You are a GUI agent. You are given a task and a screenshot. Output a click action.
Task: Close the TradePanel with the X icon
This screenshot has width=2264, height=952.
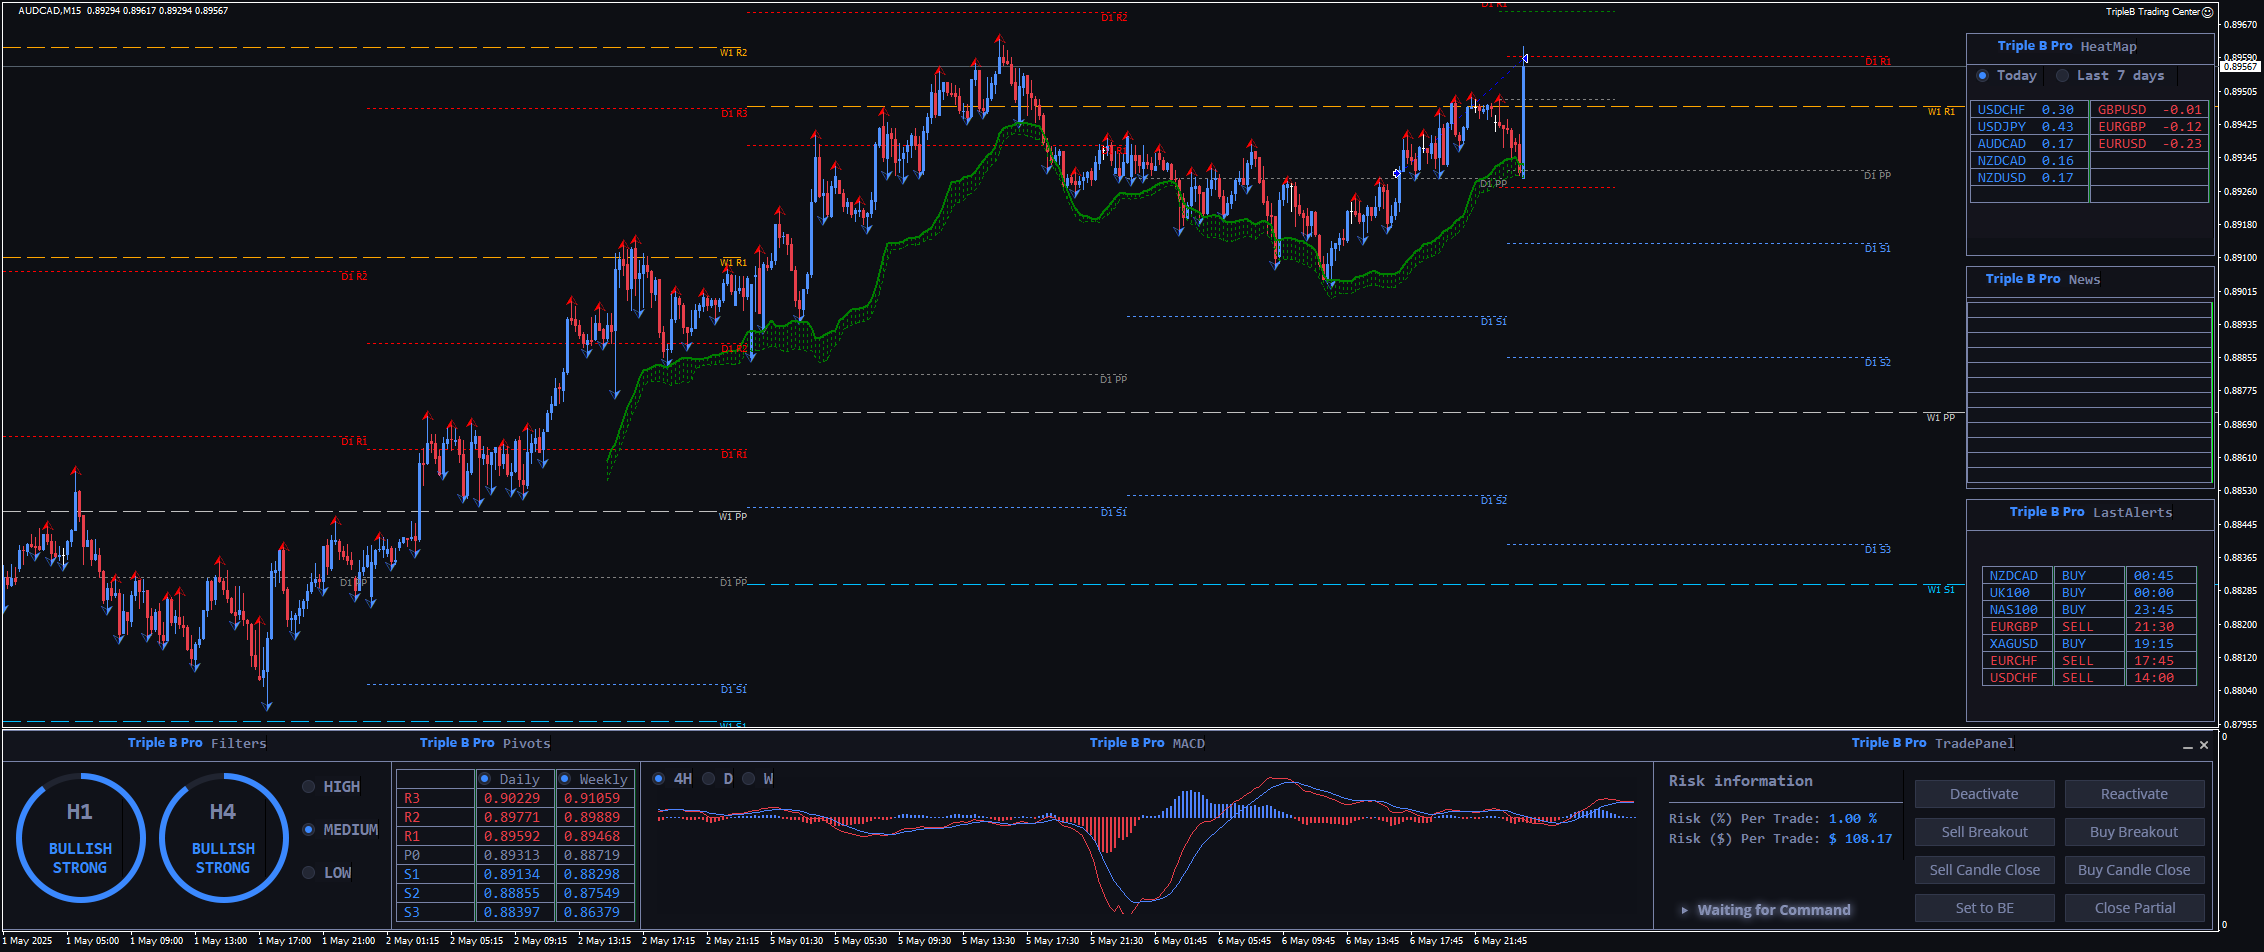click(x=2204, y=745)
